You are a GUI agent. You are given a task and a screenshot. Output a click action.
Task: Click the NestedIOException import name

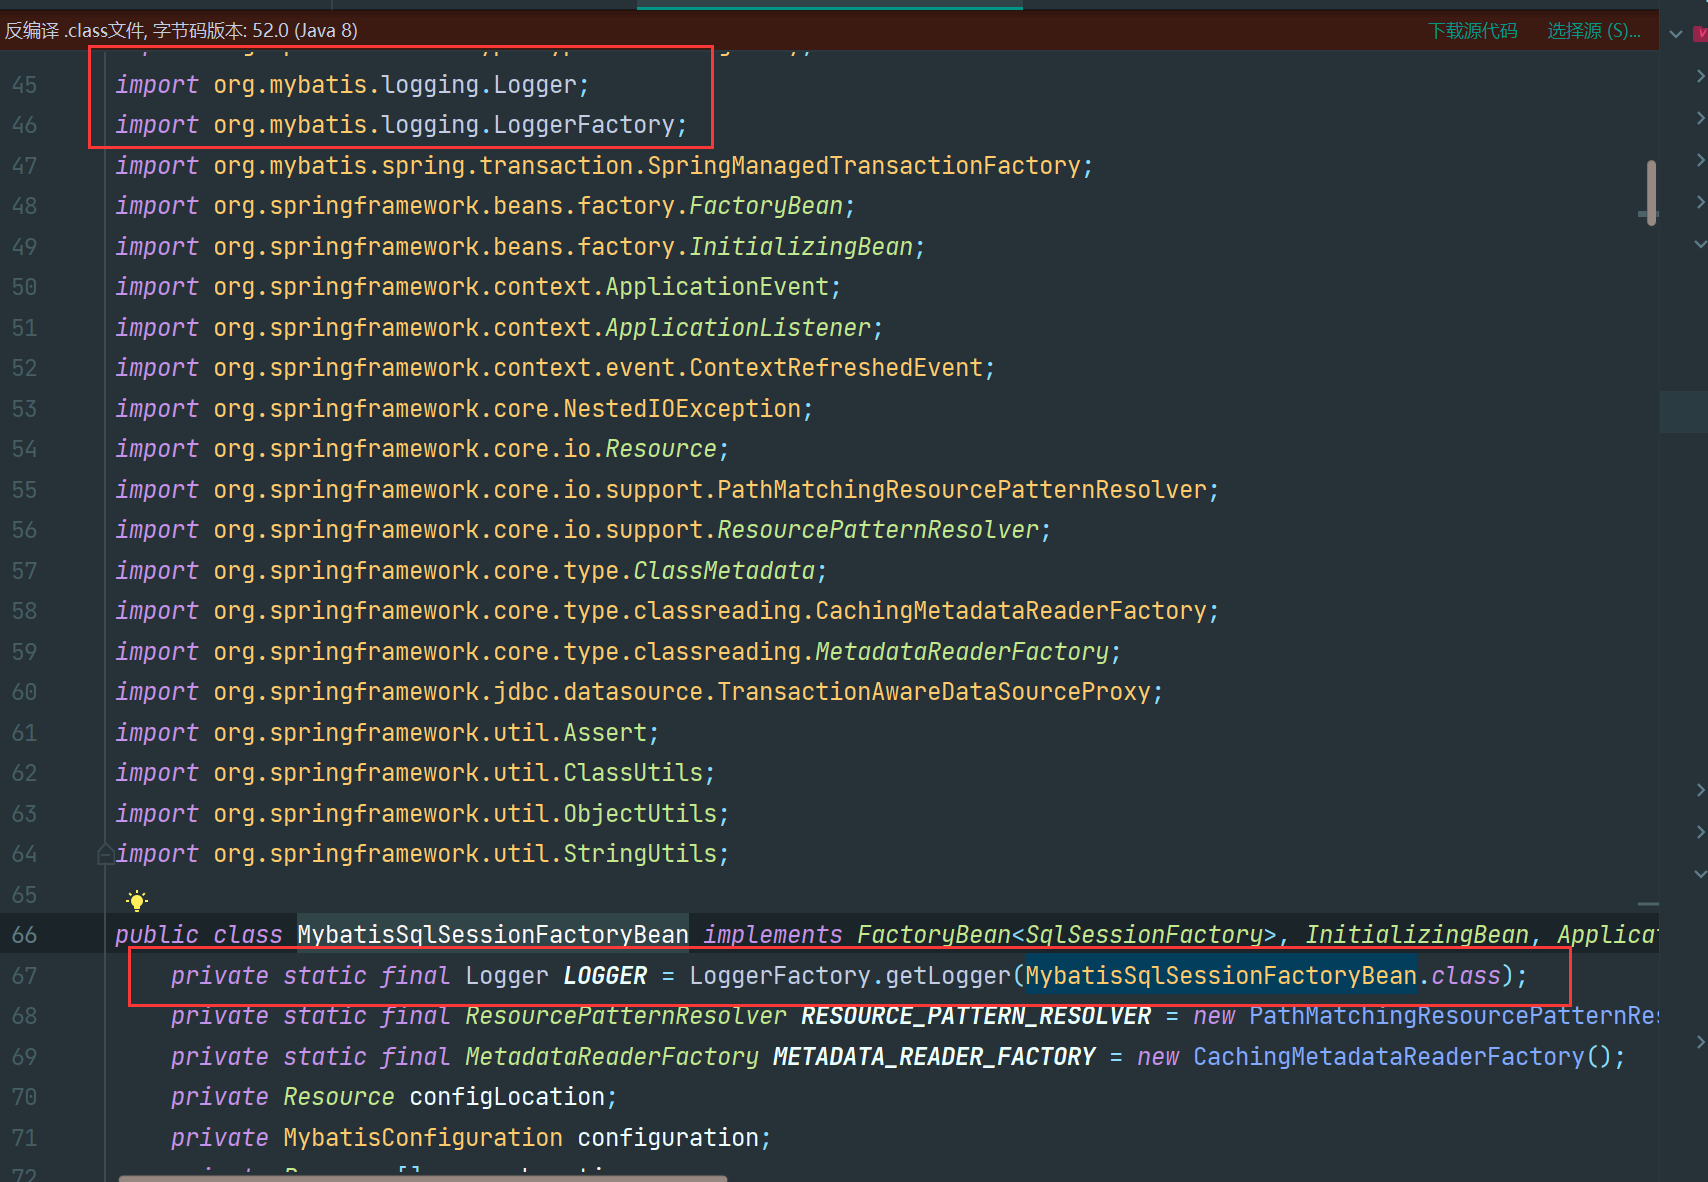tap(682, 409)
